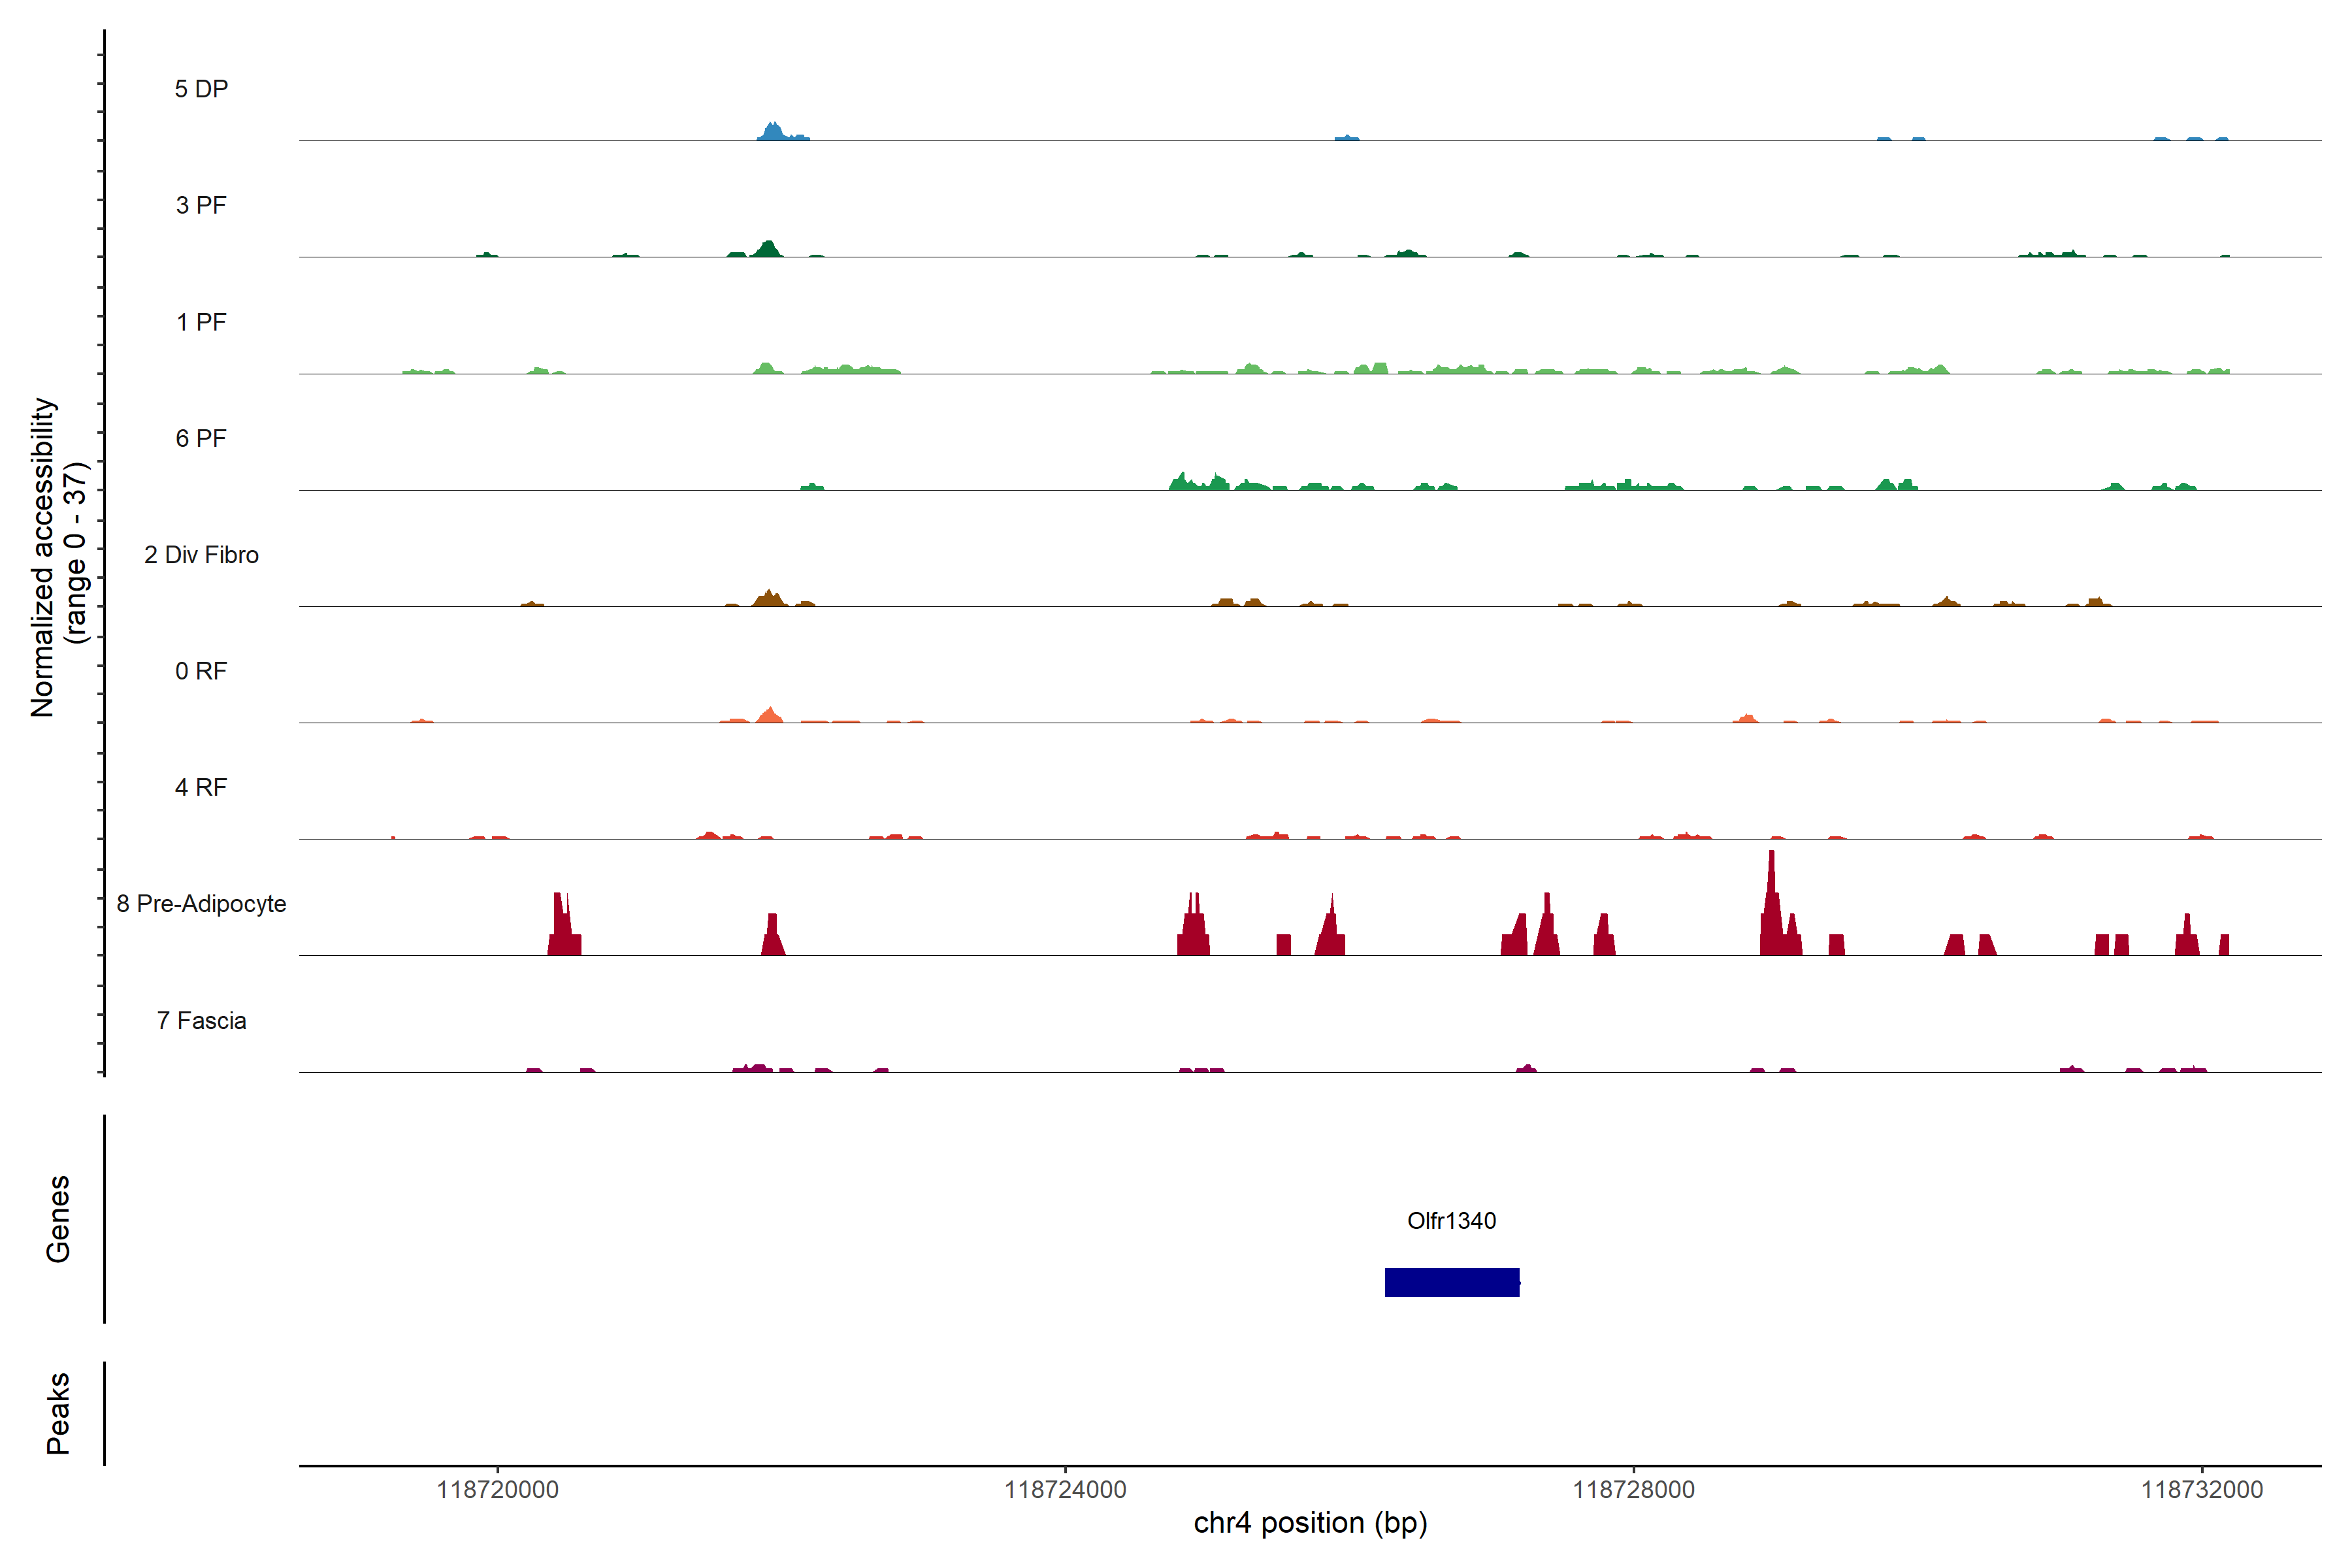The image size is (2352, 1568).
Task: Select the 5 DP track label
Action: point(201,89)
